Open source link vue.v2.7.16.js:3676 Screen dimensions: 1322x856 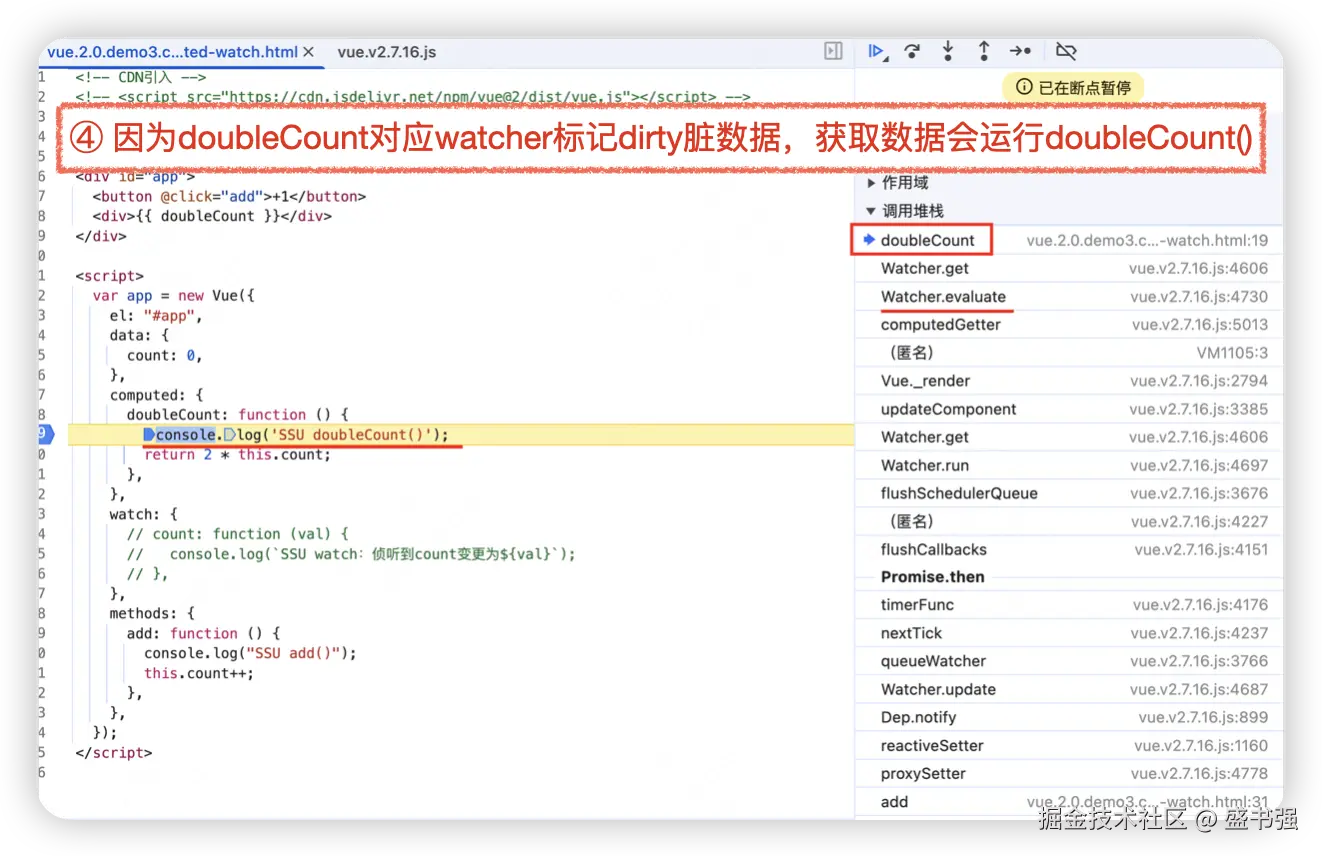1199,493
